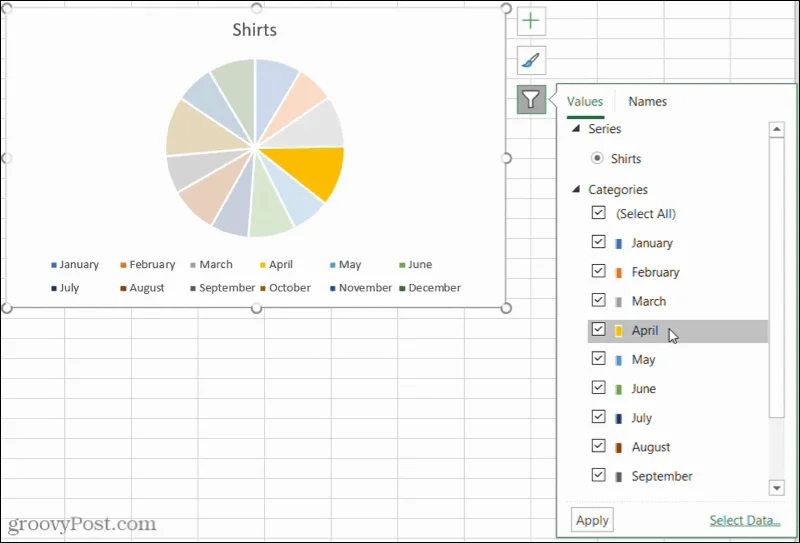Uncheck the (Select All) checkbox
The image size is (800, 543).
coord(598,212)
